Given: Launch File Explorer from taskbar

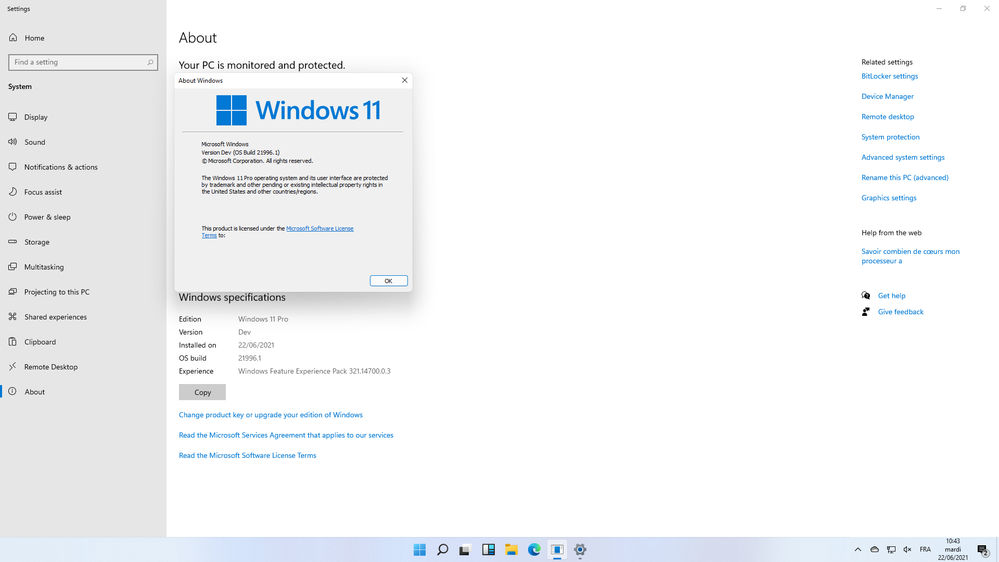Looking at the screenshot, I should [x=511, y=549].
